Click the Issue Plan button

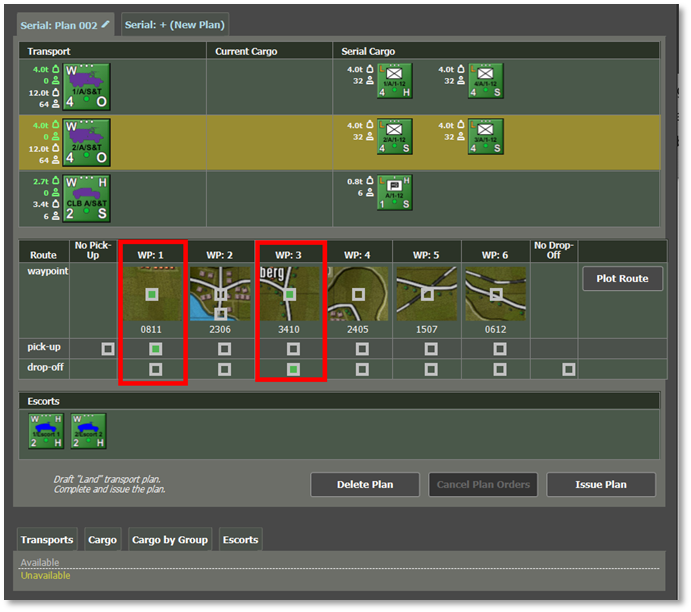pos(601,484)
